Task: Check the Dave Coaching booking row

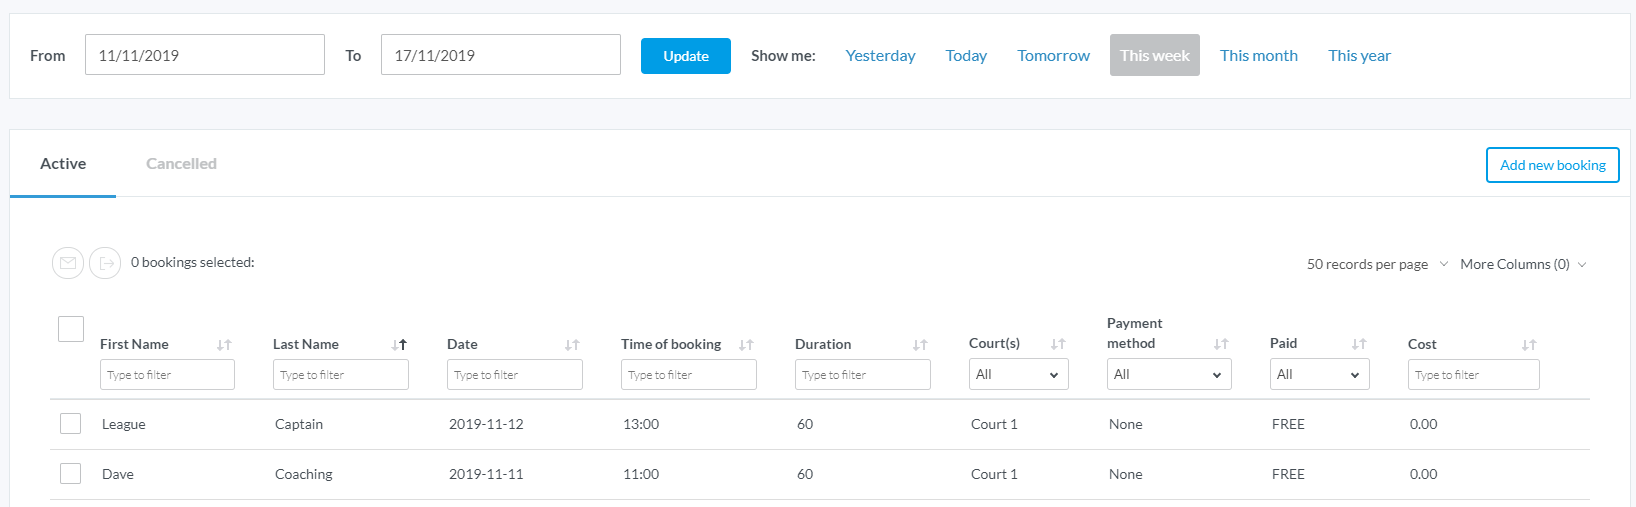Action: [71, 474]
